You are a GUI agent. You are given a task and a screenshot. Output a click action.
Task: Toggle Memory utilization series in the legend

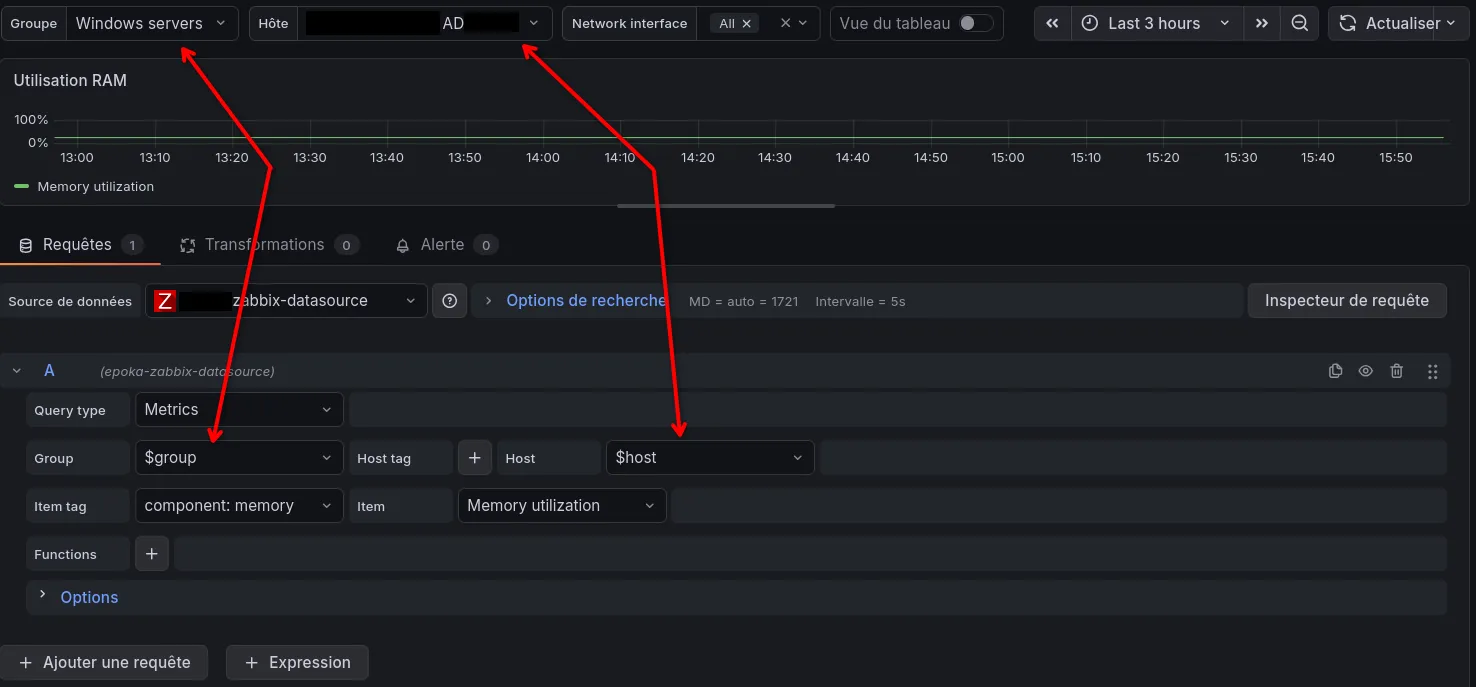pos(95,187)
